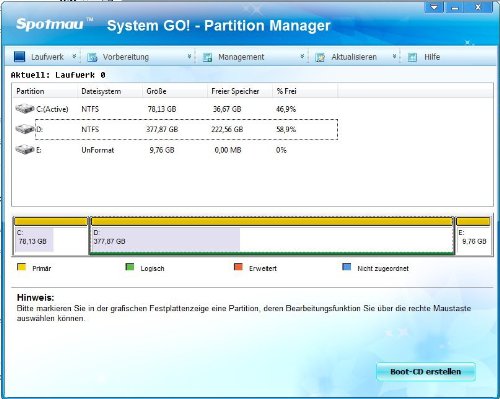Click the Laufwerk drive icon
The height and width of the screenshot is (399, 500).
click(19, 57)
